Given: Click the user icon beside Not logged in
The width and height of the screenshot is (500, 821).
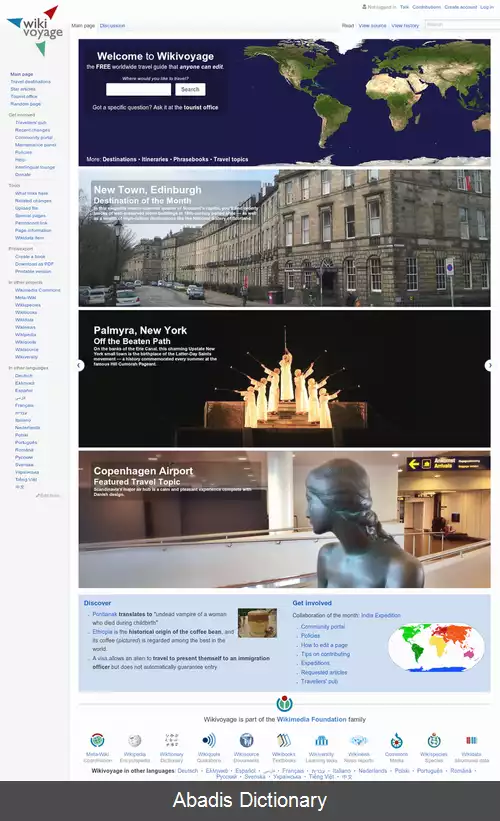Looking at the screenshot, I should (x=364, y=7).
